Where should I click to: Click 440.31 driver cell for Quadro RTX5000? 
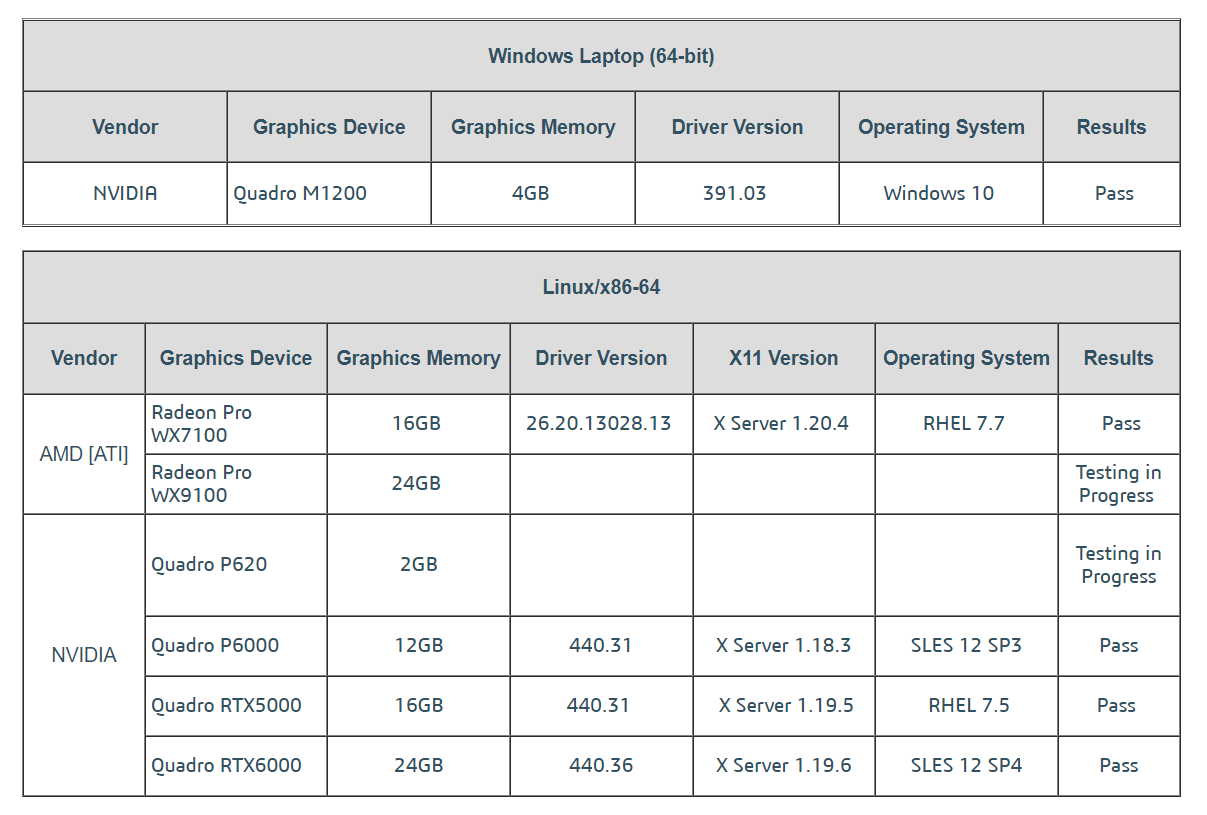(601, 706)
